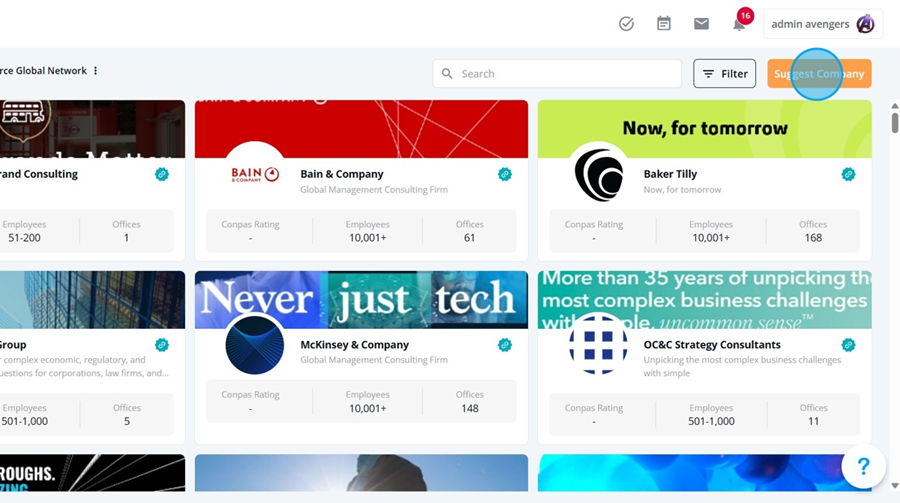This screenshot has height=503, width=900.
Task: Open notifications bell with 16 badge
Action: coord(739,24)
